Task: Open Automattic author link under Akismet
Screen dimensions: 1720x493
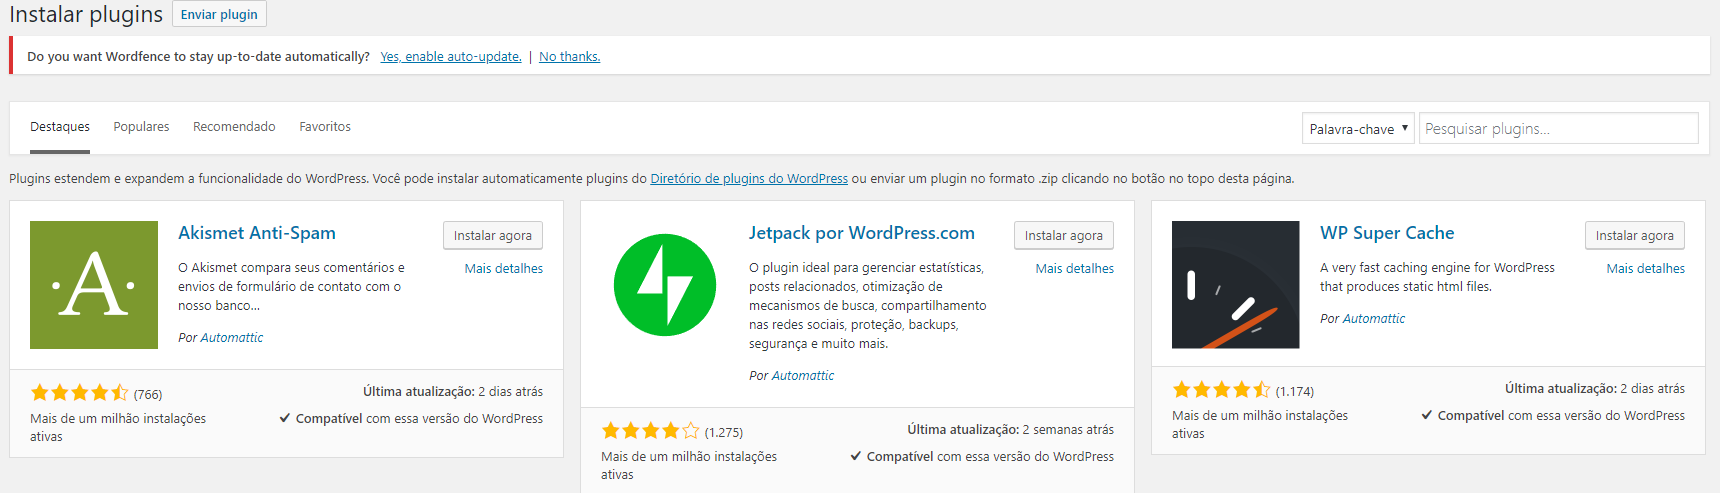Action: 232,338
